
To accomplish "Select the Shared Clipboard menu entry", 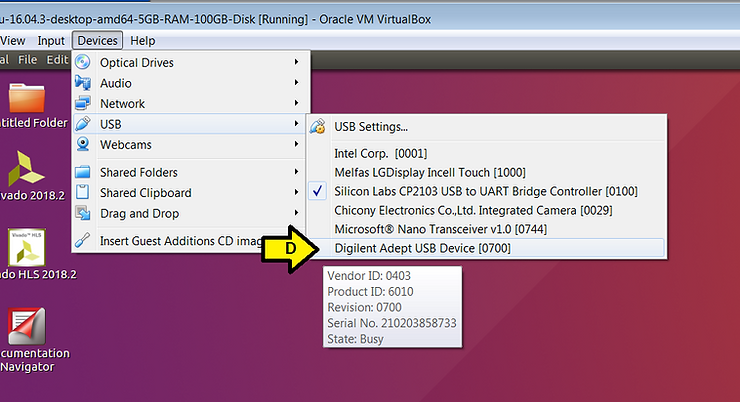I will tap(191, 193).
